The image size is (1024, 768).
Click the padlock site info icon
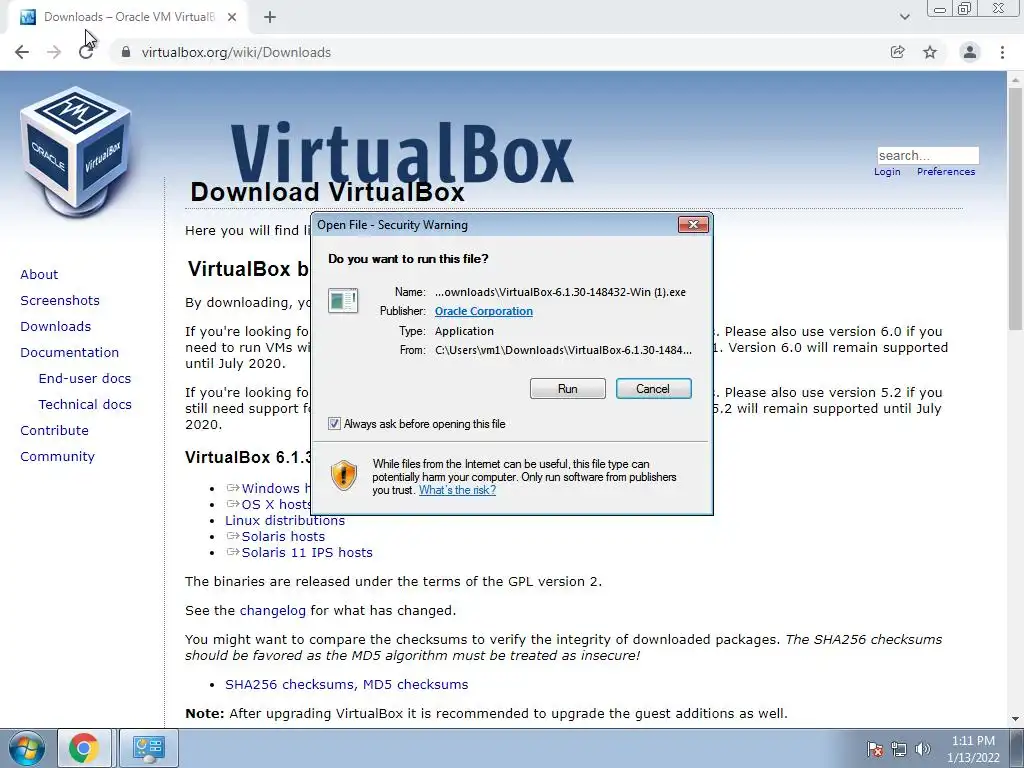click(x=126, y=52)
